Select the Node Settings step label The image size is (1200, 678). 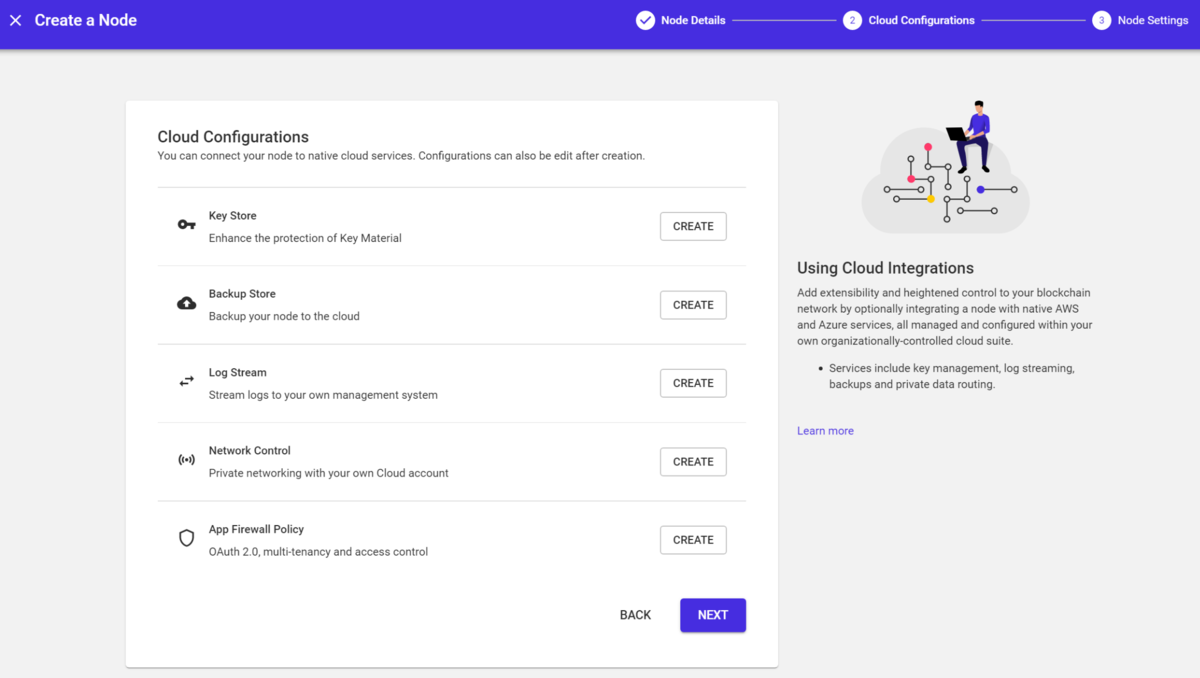[x=1153, y=20]
